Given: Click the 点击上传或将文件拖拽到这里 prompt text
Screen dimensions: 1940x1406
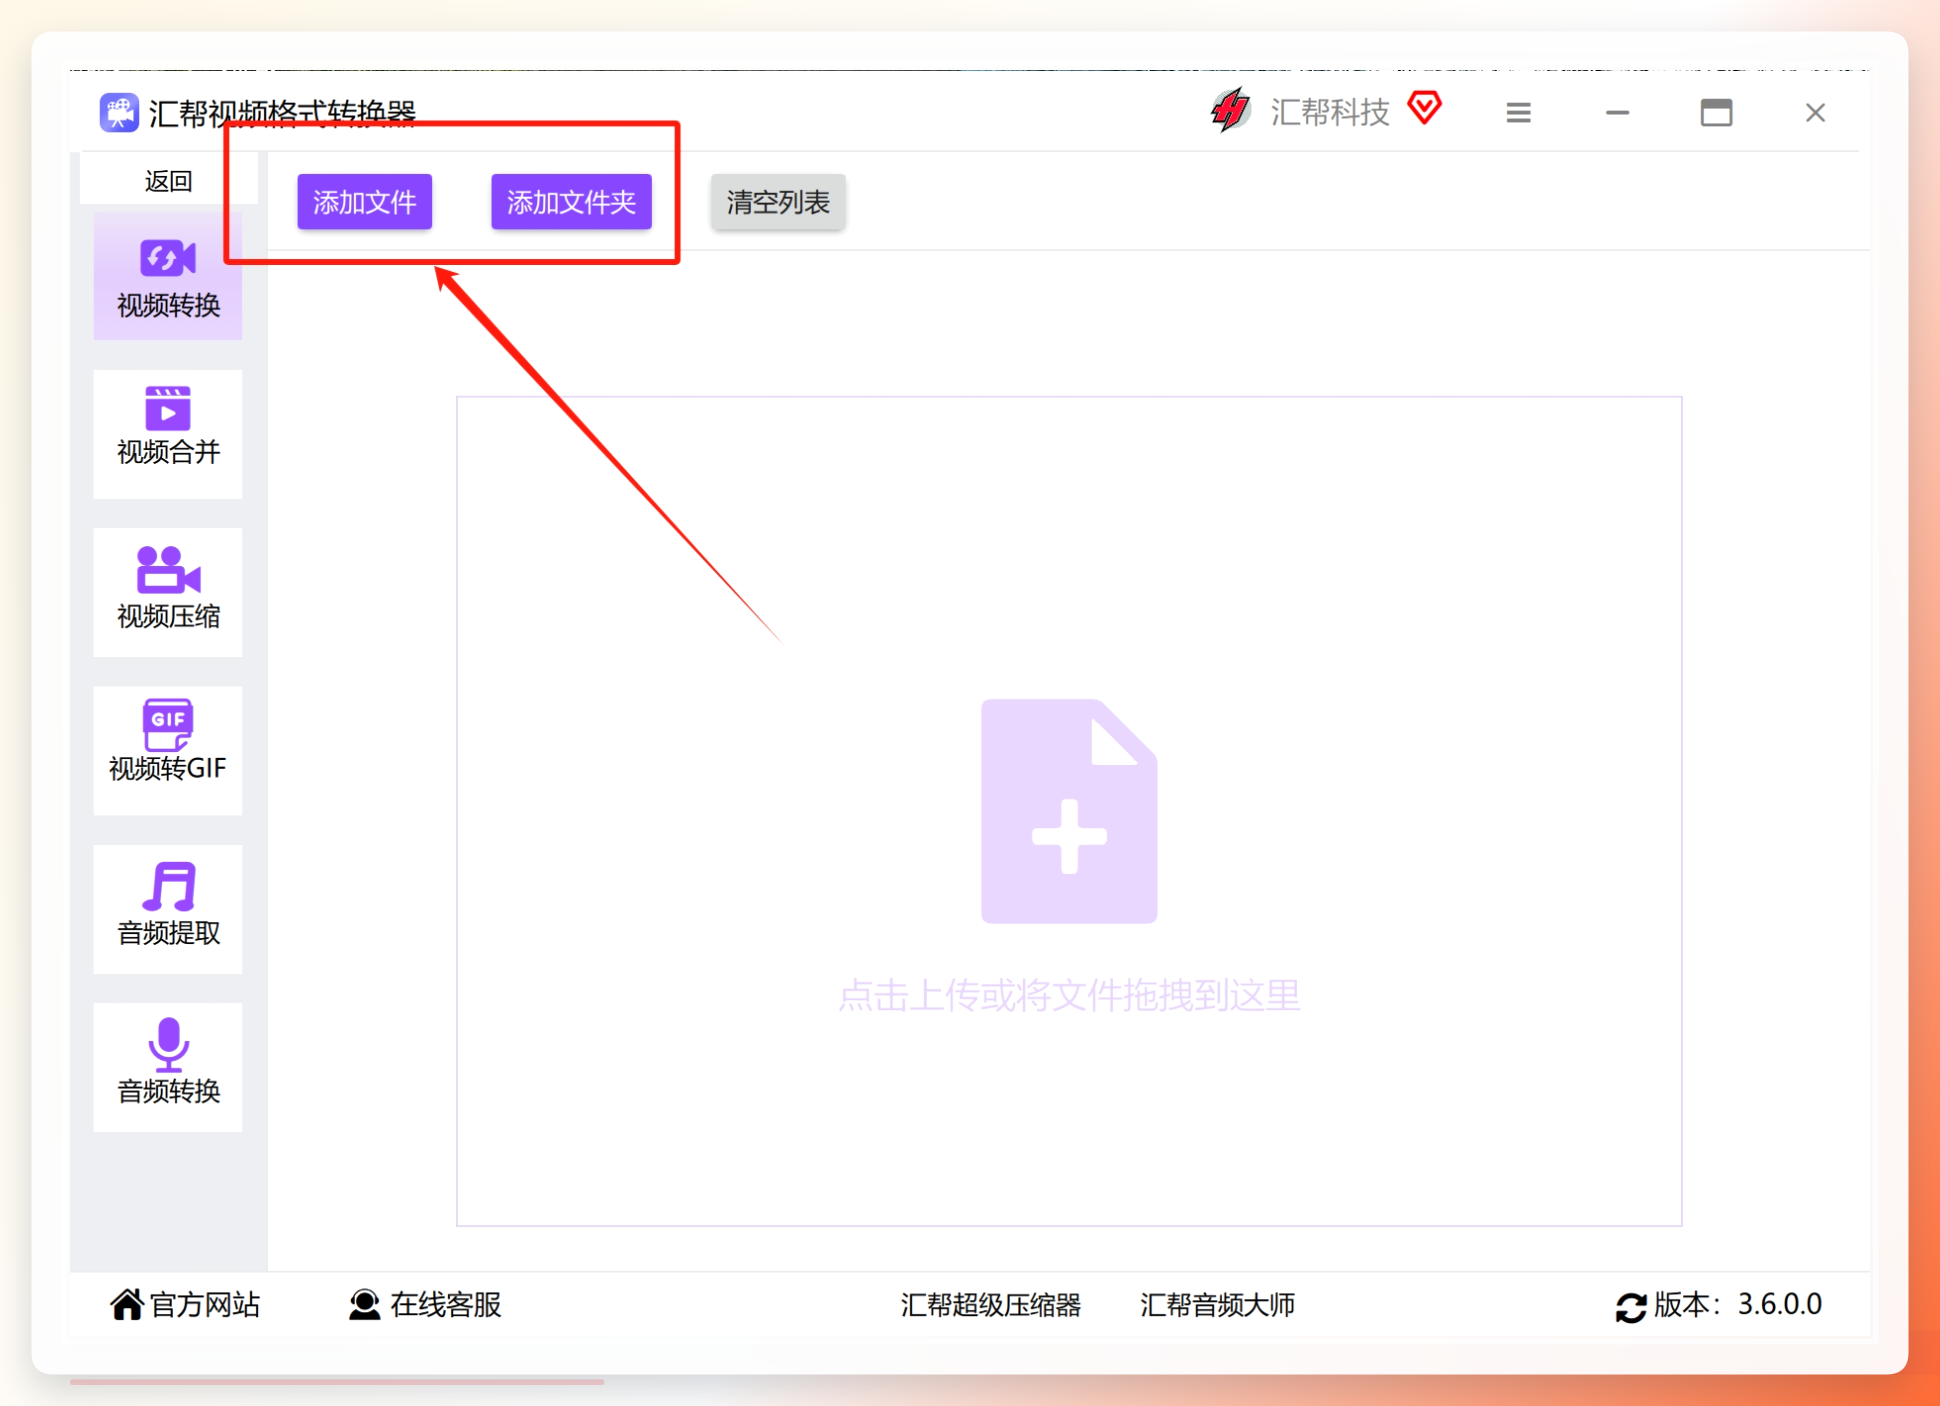Looking at the screenshot, I should click(1069, 995).
